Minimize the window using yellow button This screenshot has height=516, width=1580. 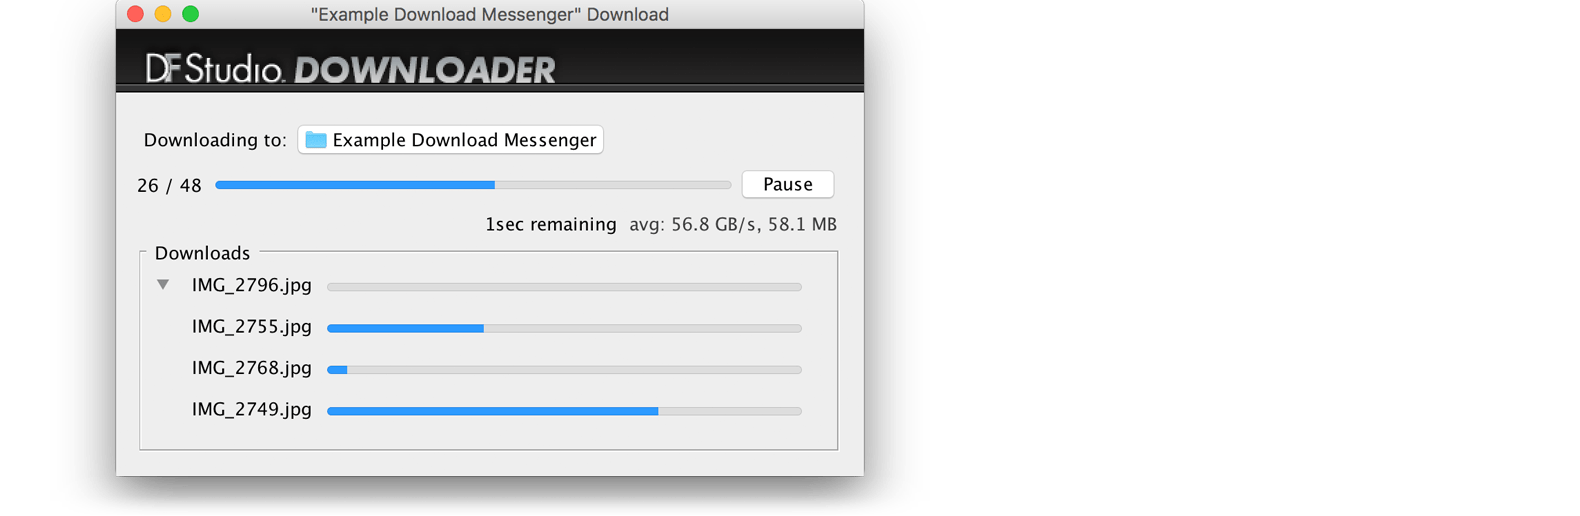point(163,14)
